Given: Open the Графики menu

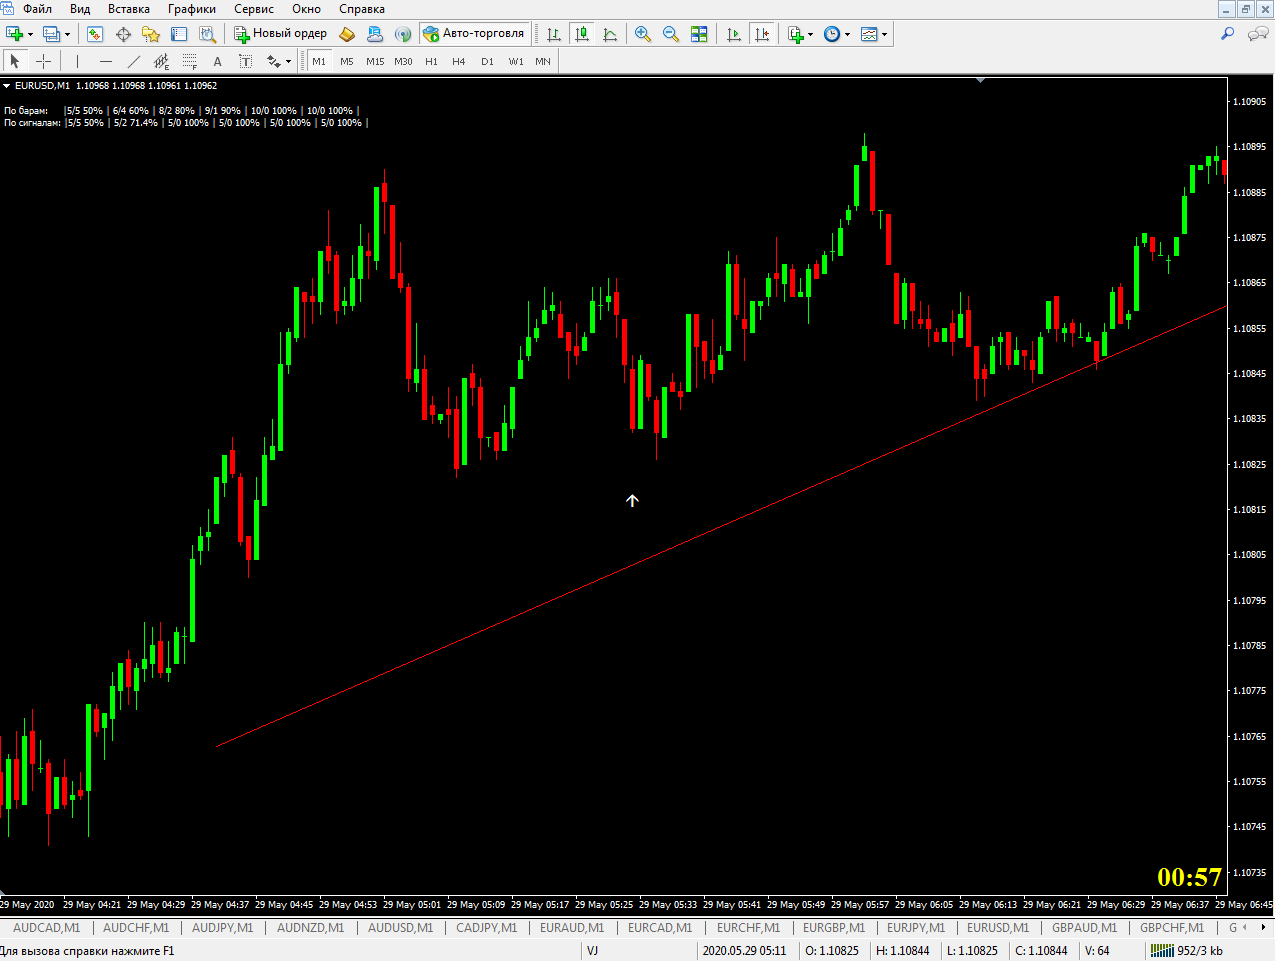Looking at the screenshot, I should tap(192, 9).
